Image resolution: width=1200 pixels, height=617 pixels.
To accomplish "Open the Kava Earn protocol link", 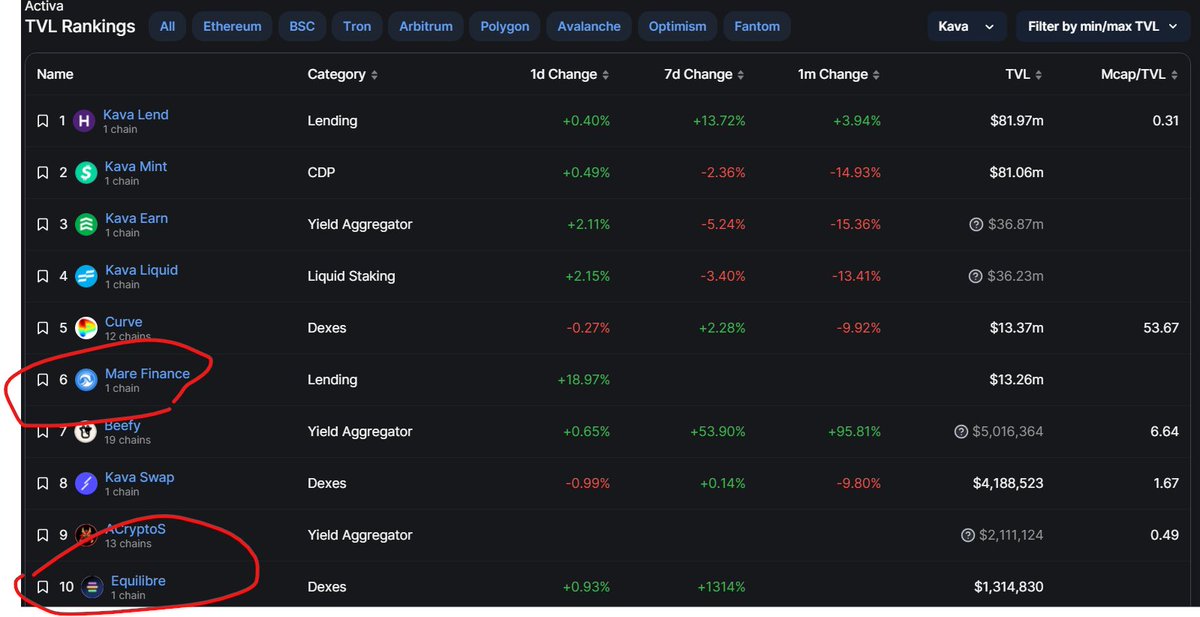I will coord(136,219).
